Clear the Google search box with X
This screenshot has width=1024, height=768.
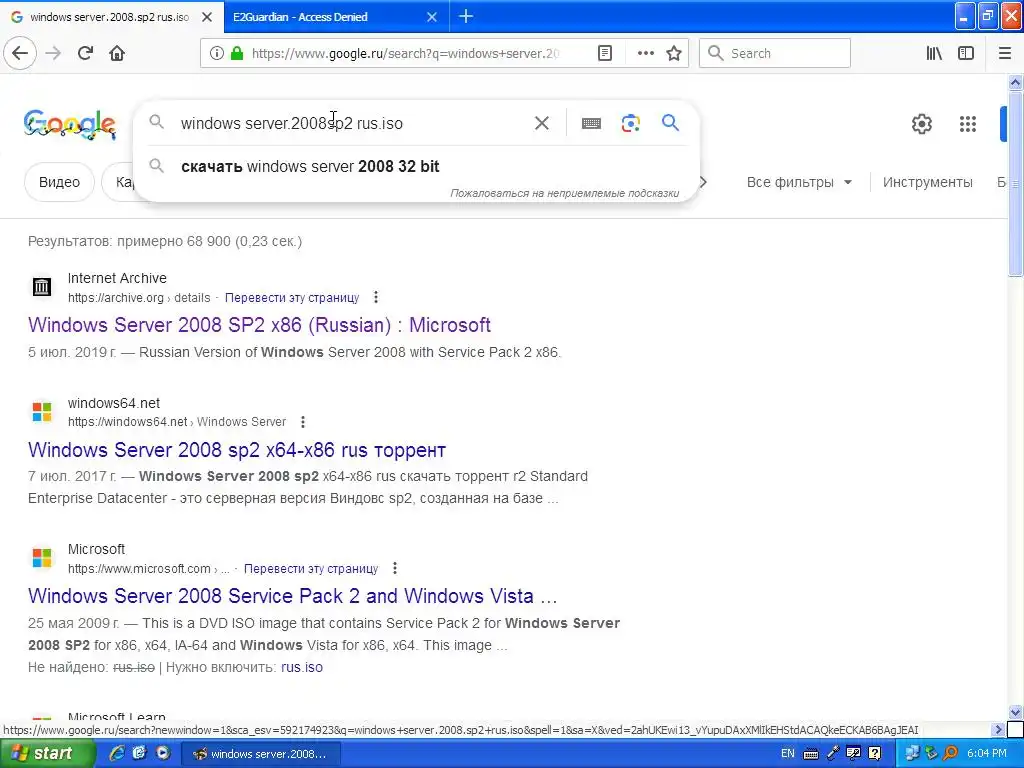pyautogui.click(x=541, y=123)
